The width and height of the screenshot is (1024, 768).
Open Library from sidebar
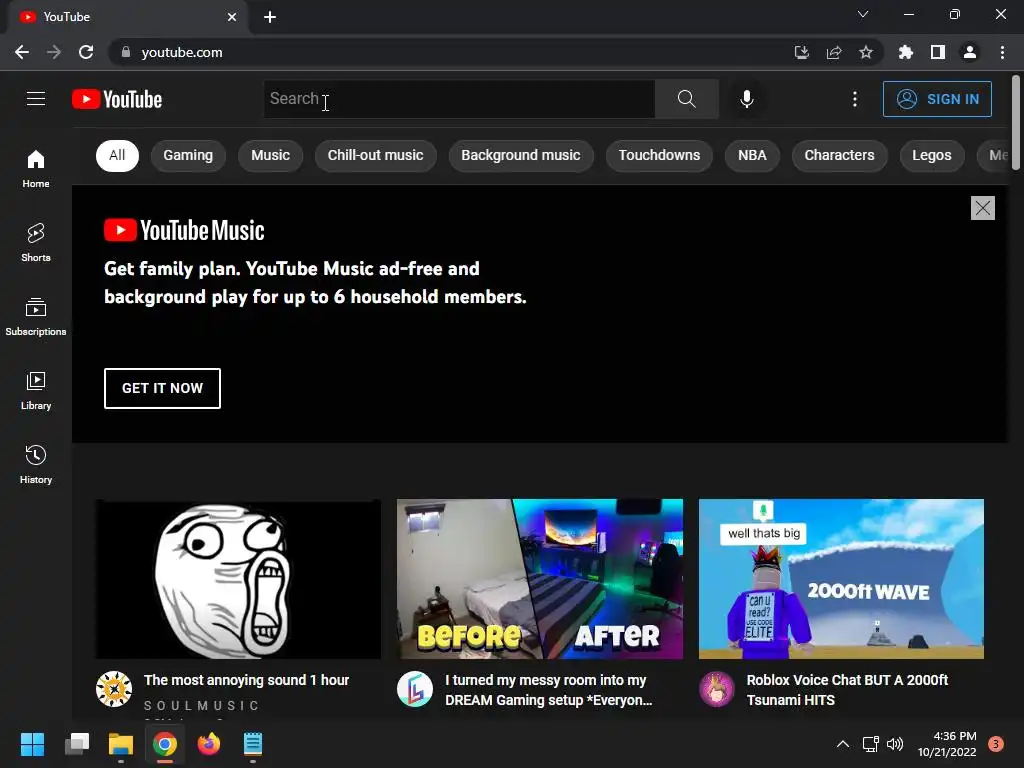point(36,391)
